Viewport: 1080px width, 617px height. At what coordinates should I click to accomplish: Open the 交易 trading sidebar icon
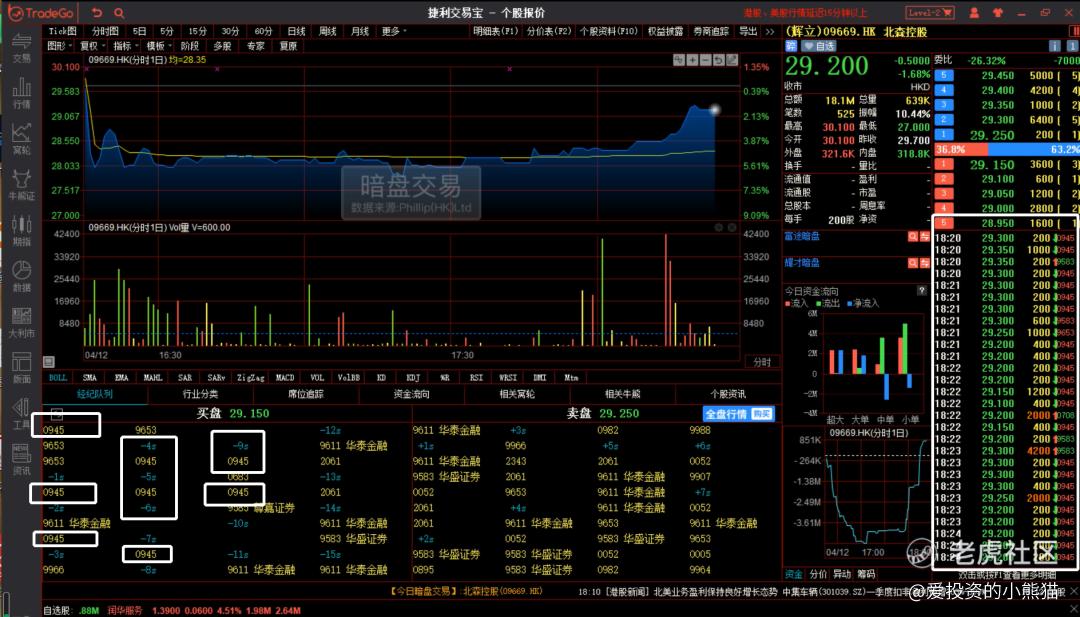22,48
